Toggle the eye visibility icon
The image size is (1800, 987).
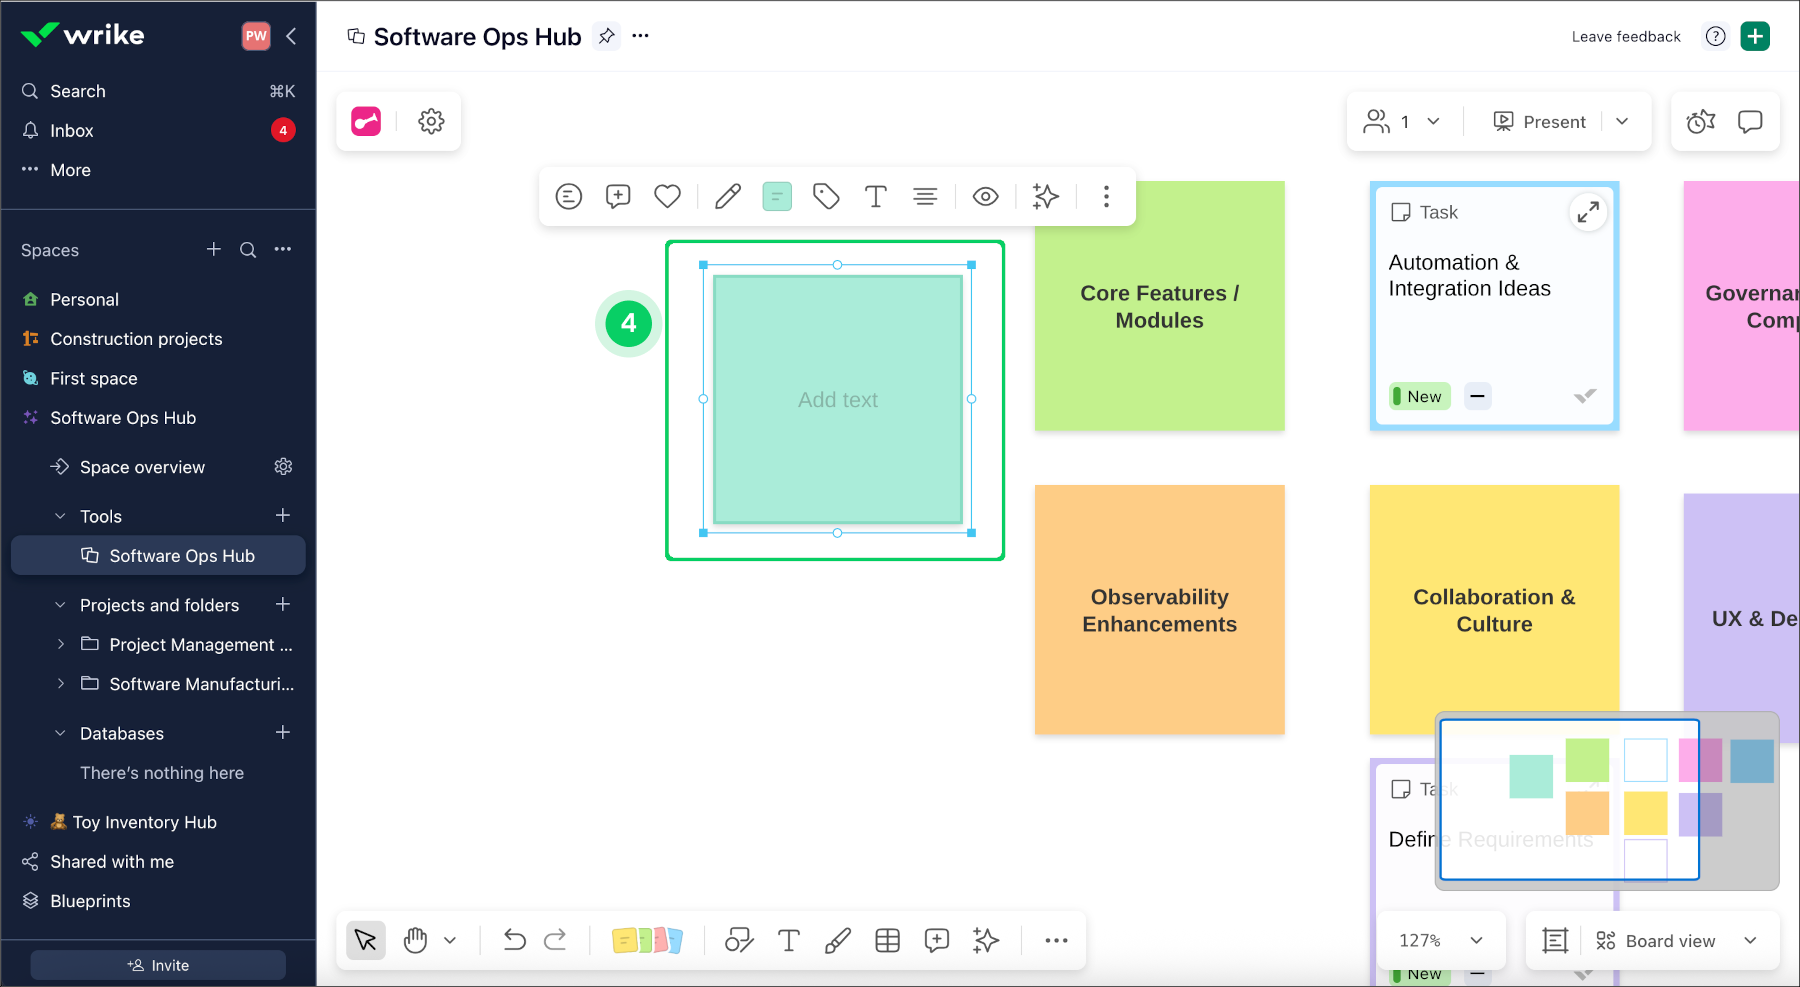985,196
